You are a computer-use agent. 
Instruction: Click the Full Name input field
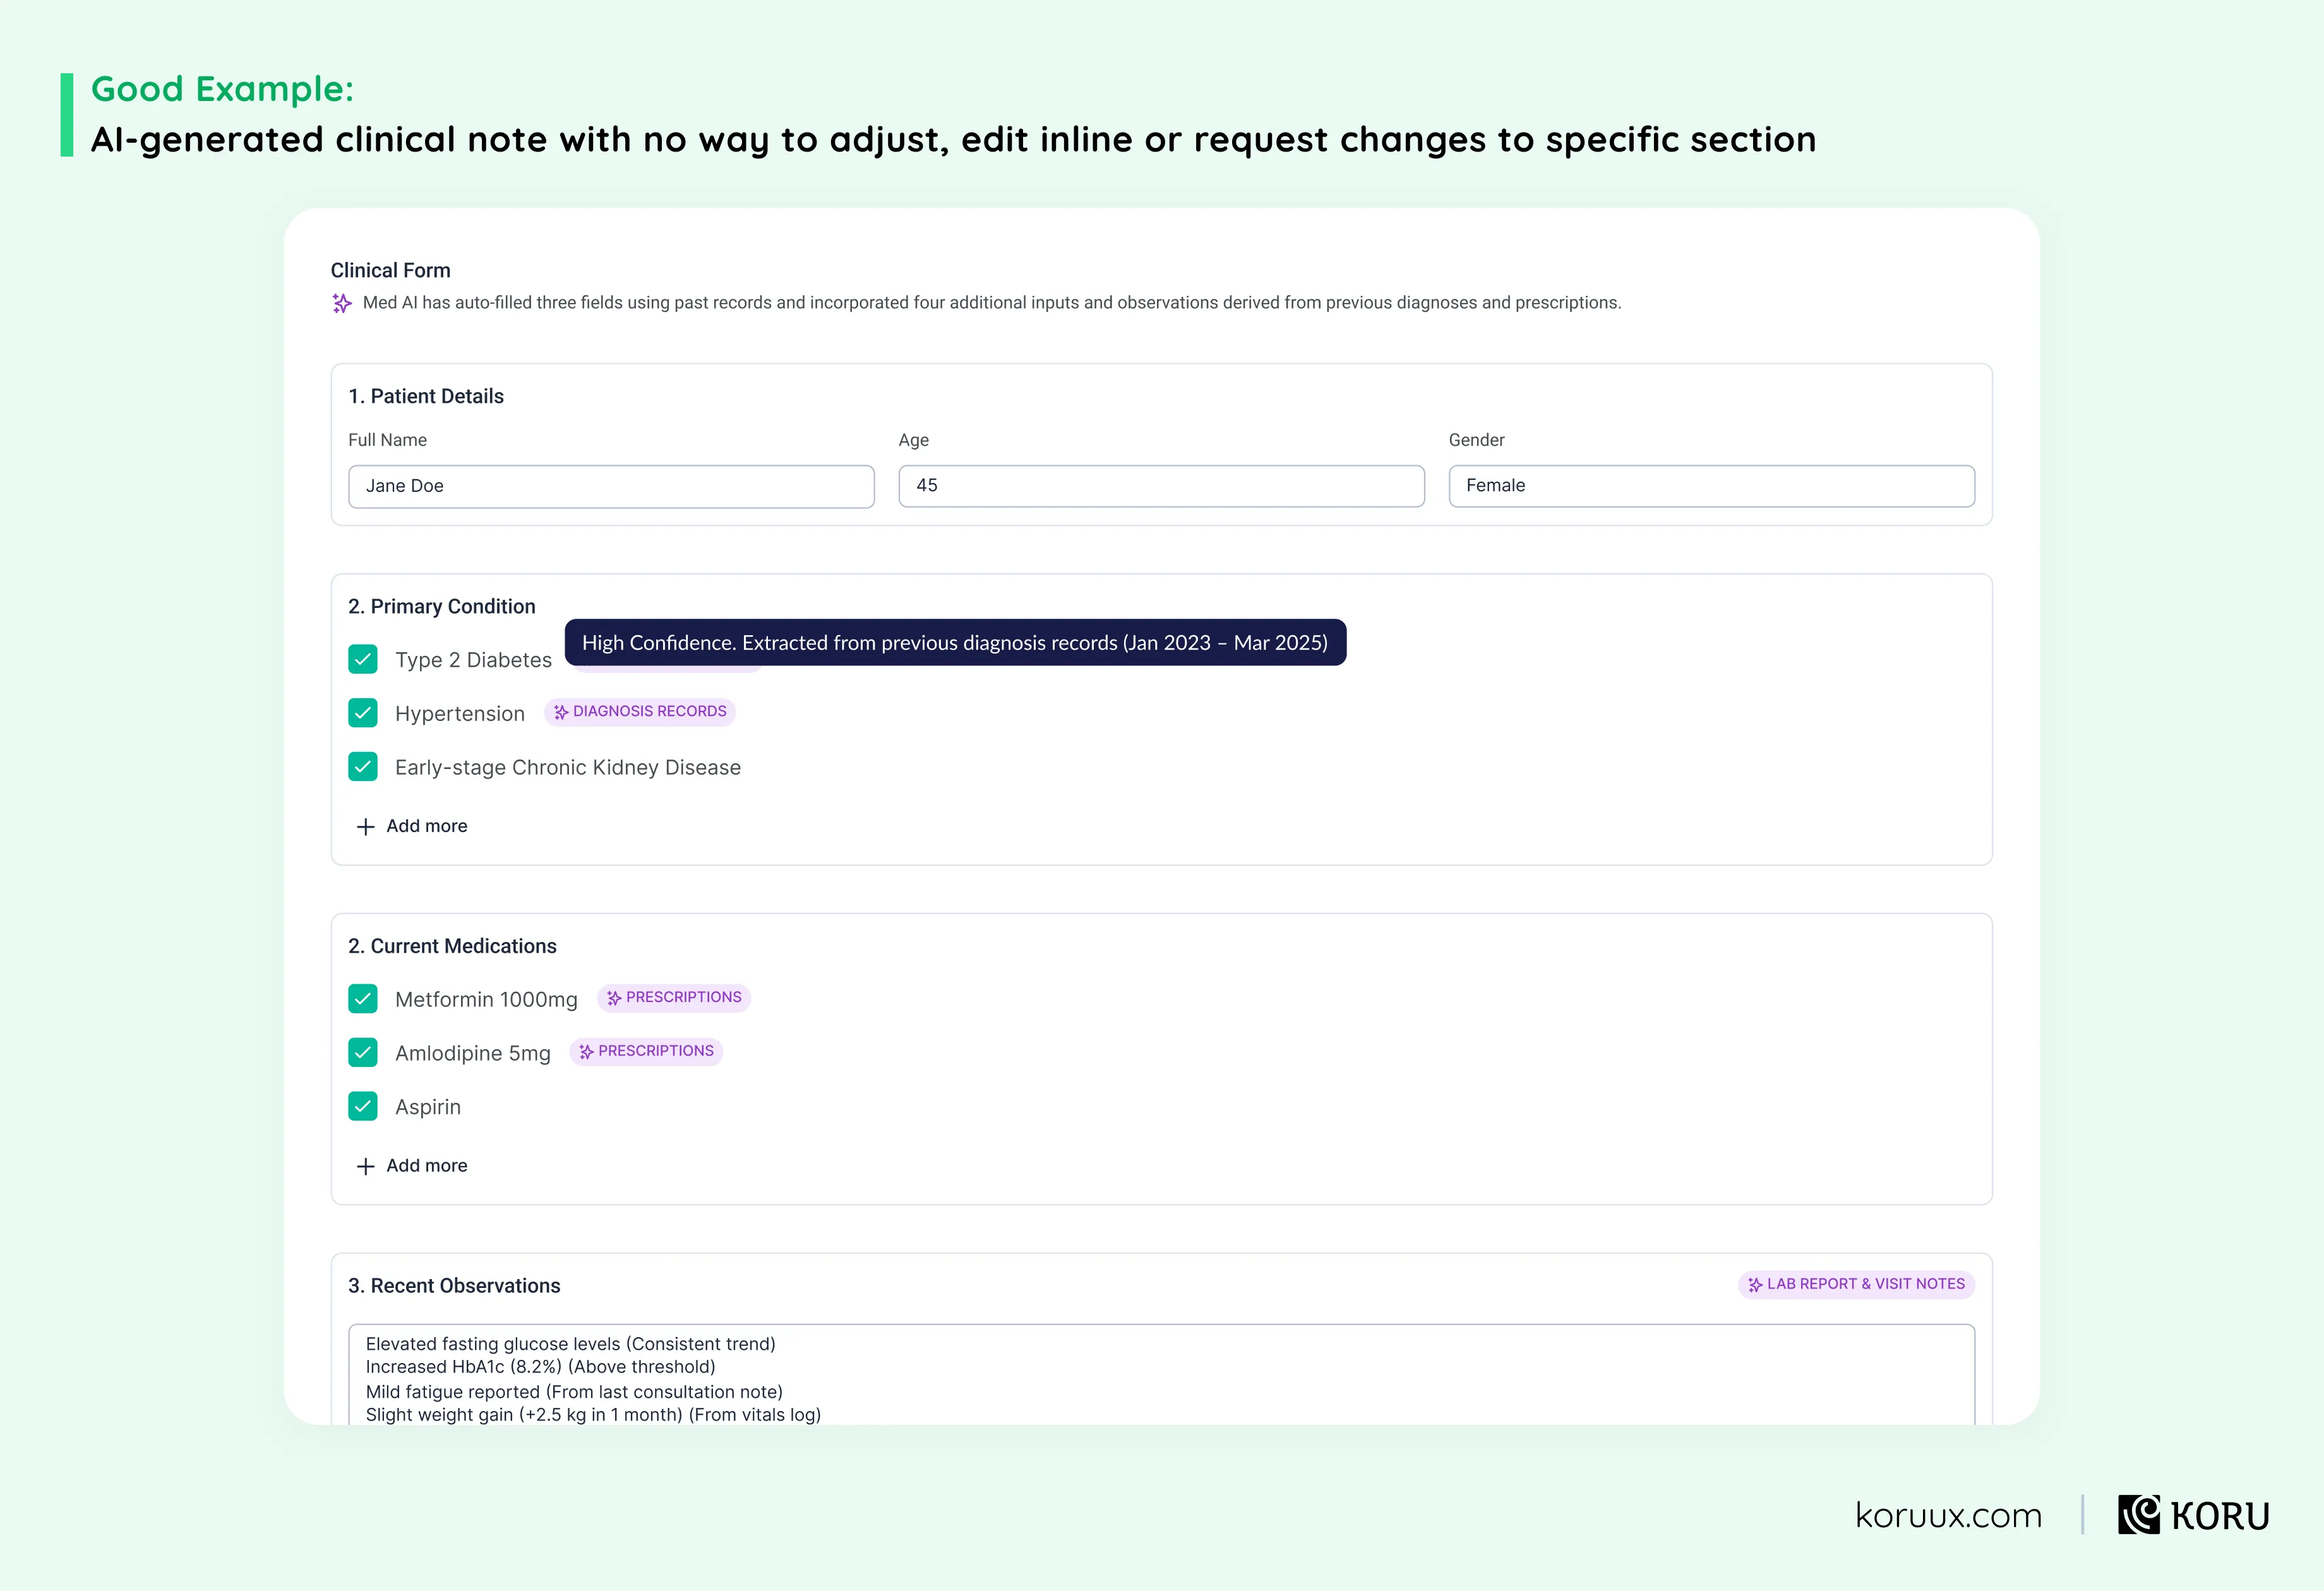point(611,486)
